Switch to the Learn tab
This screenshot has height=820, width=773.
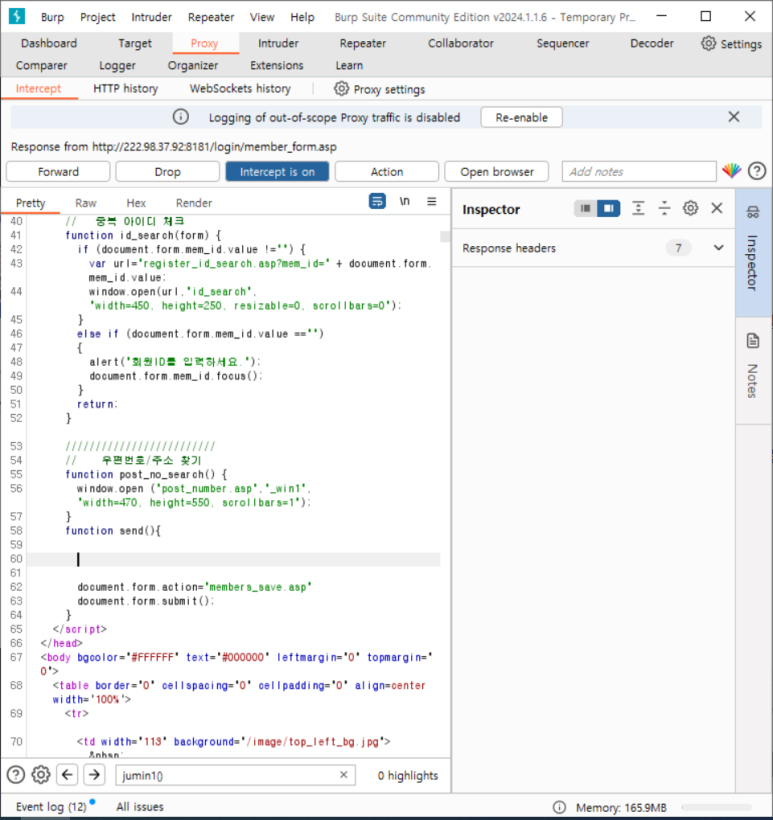349,65
